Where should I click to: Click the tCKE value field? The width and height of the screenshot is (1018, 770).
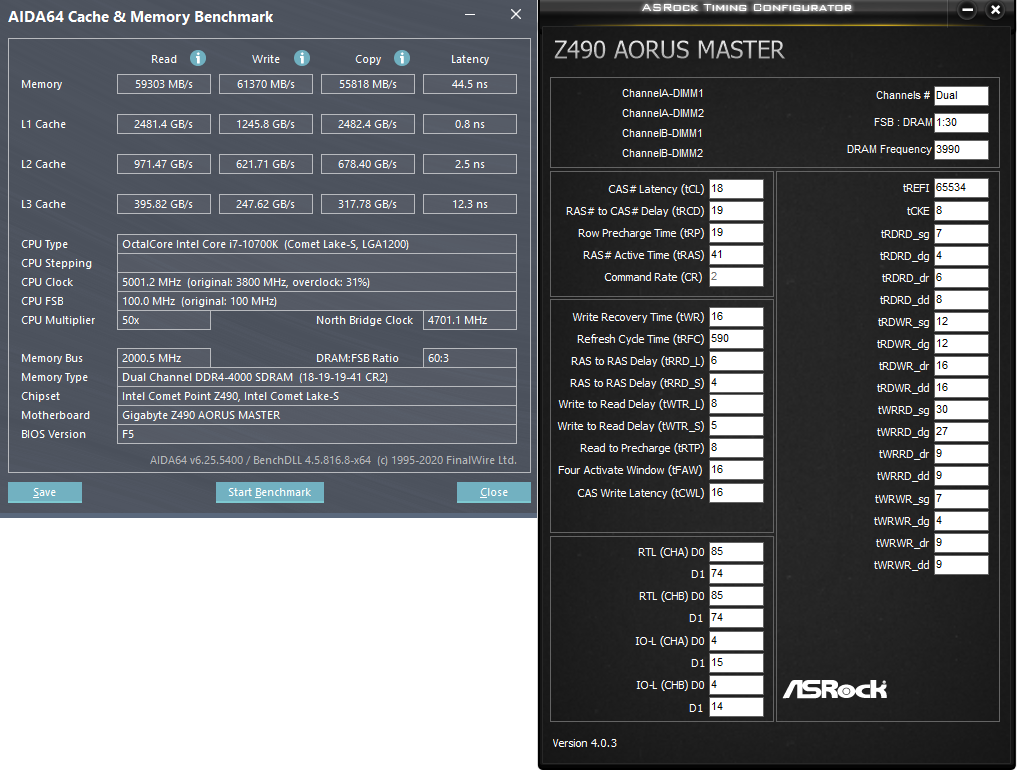(x=961, y=211)
